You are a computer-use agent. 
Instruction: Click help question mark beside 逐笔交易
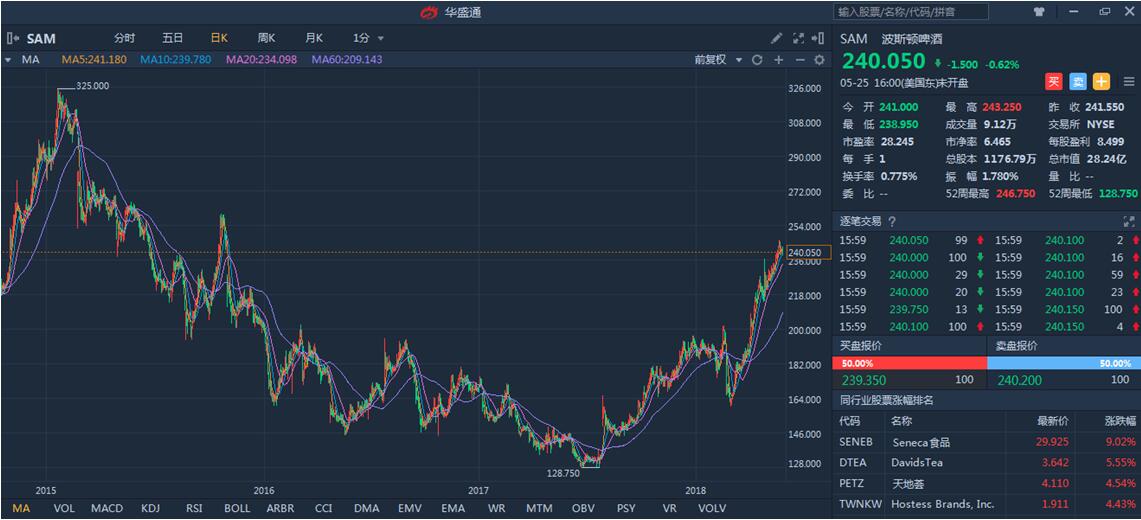(x=892, y=221)
